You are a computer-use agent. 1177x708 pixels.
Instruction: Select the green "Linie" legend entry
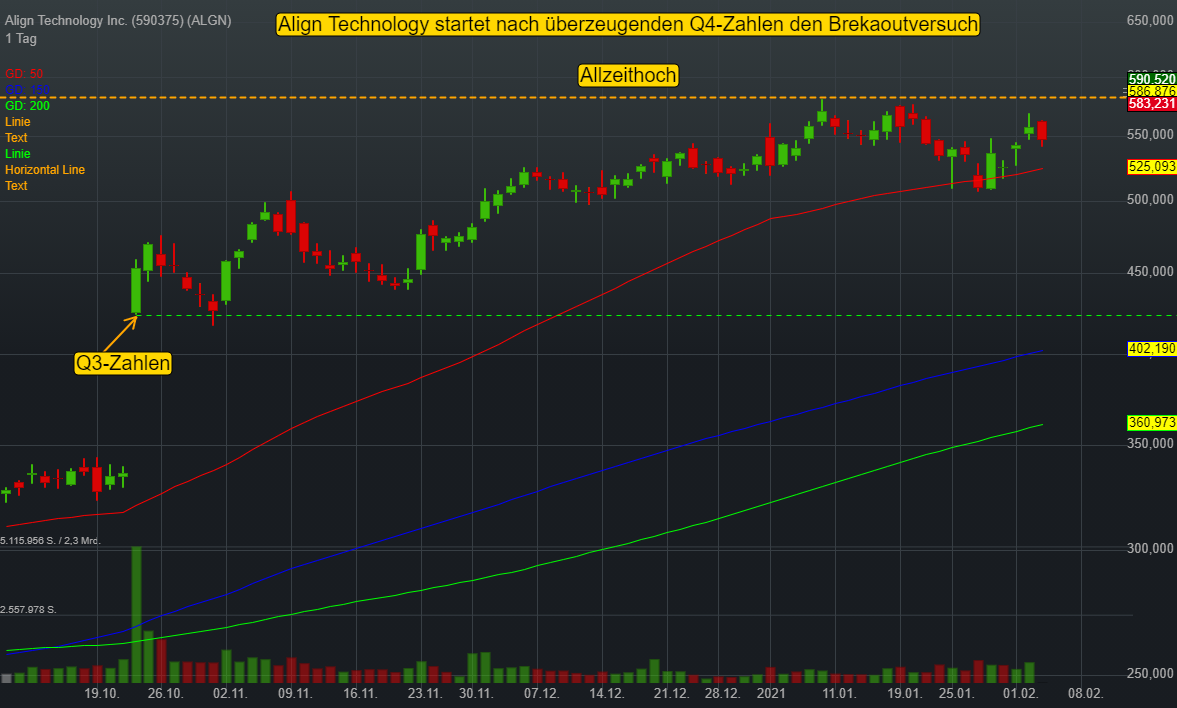pyautogui.click(x=17, y=154)
